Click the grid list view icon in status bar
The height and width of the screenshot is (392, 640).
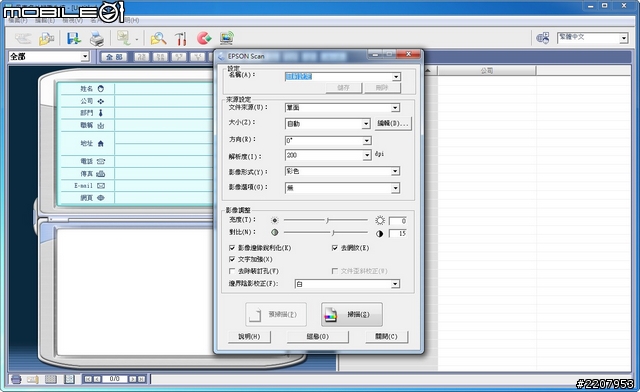point(51,379)
